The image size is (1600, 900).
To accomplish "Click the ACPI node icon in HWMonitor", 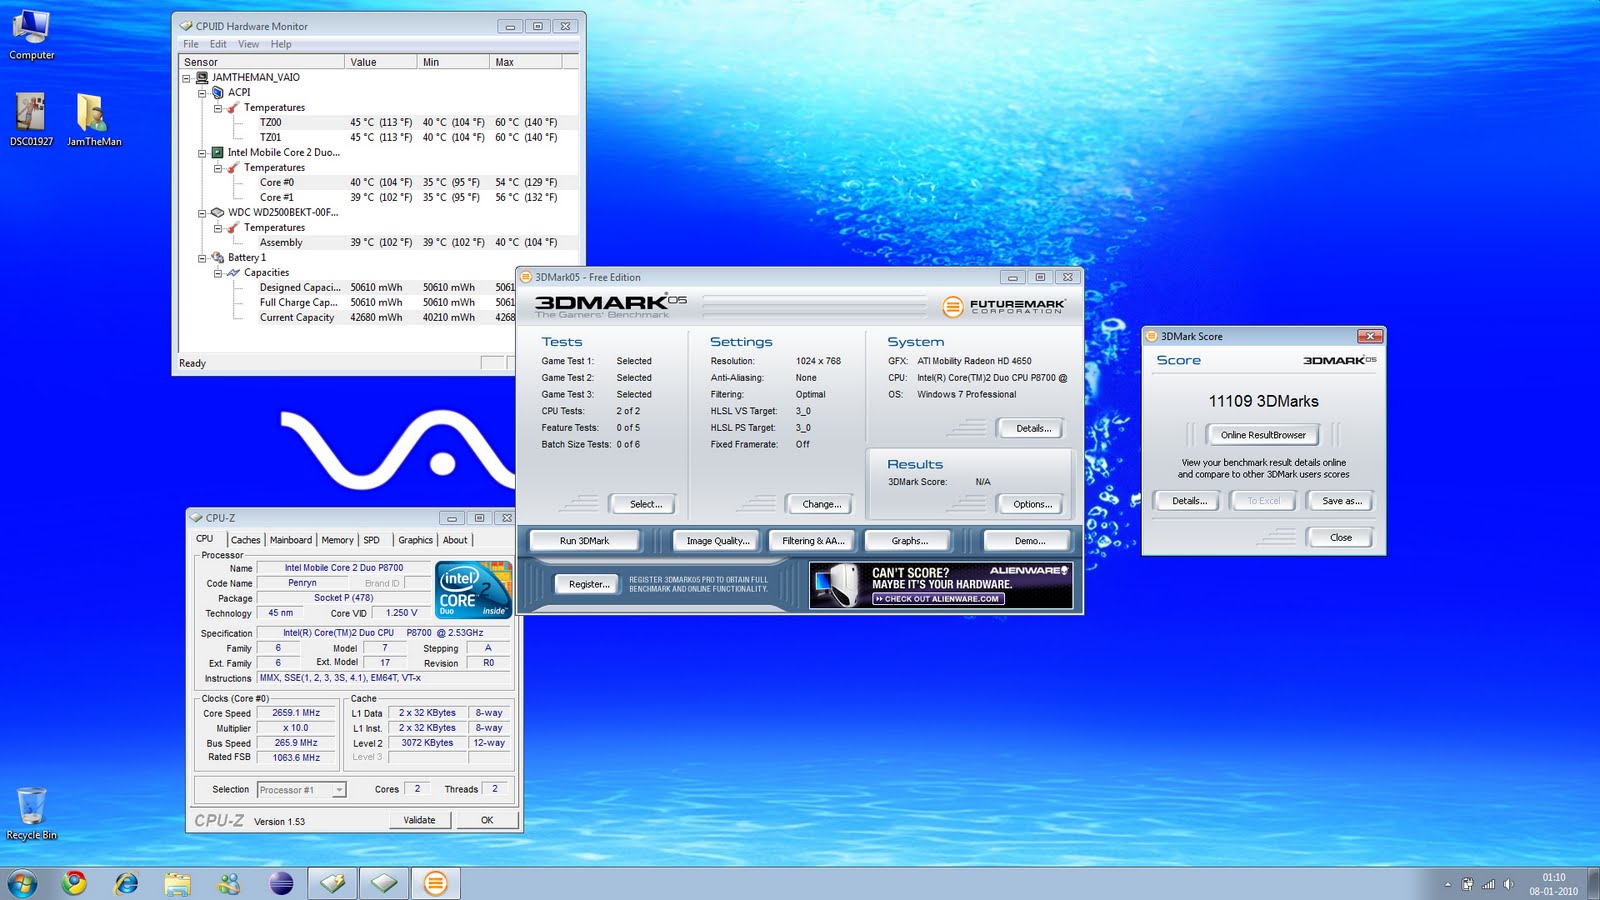I will click(x=218, y=92).
